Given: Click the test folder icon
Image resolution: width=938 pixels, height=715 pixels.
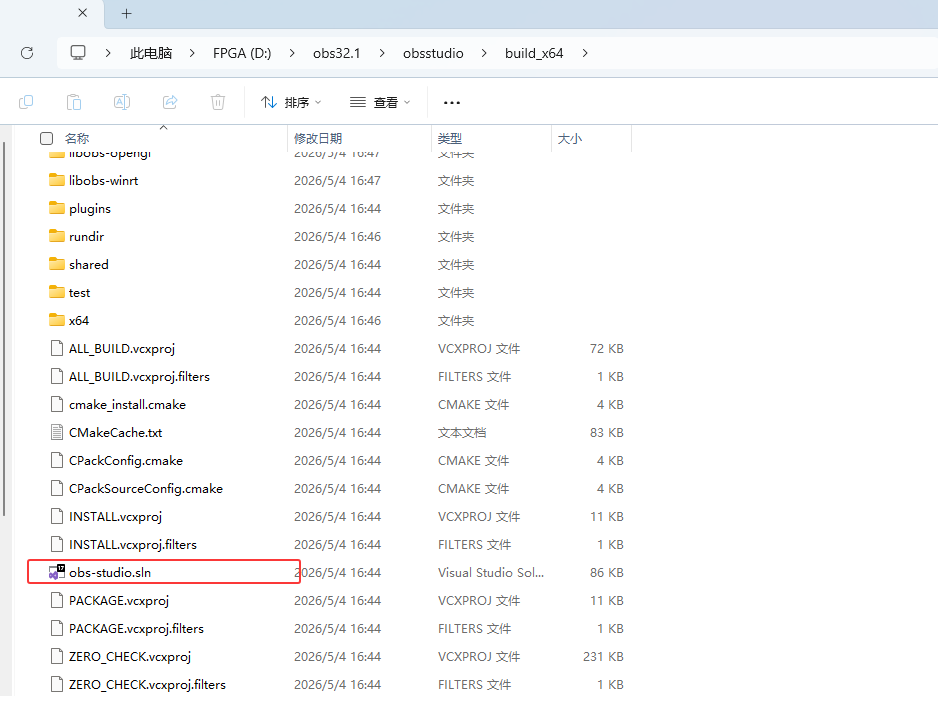Looking at the screenshot, I should pyautogui.click(x=57, y=292).
